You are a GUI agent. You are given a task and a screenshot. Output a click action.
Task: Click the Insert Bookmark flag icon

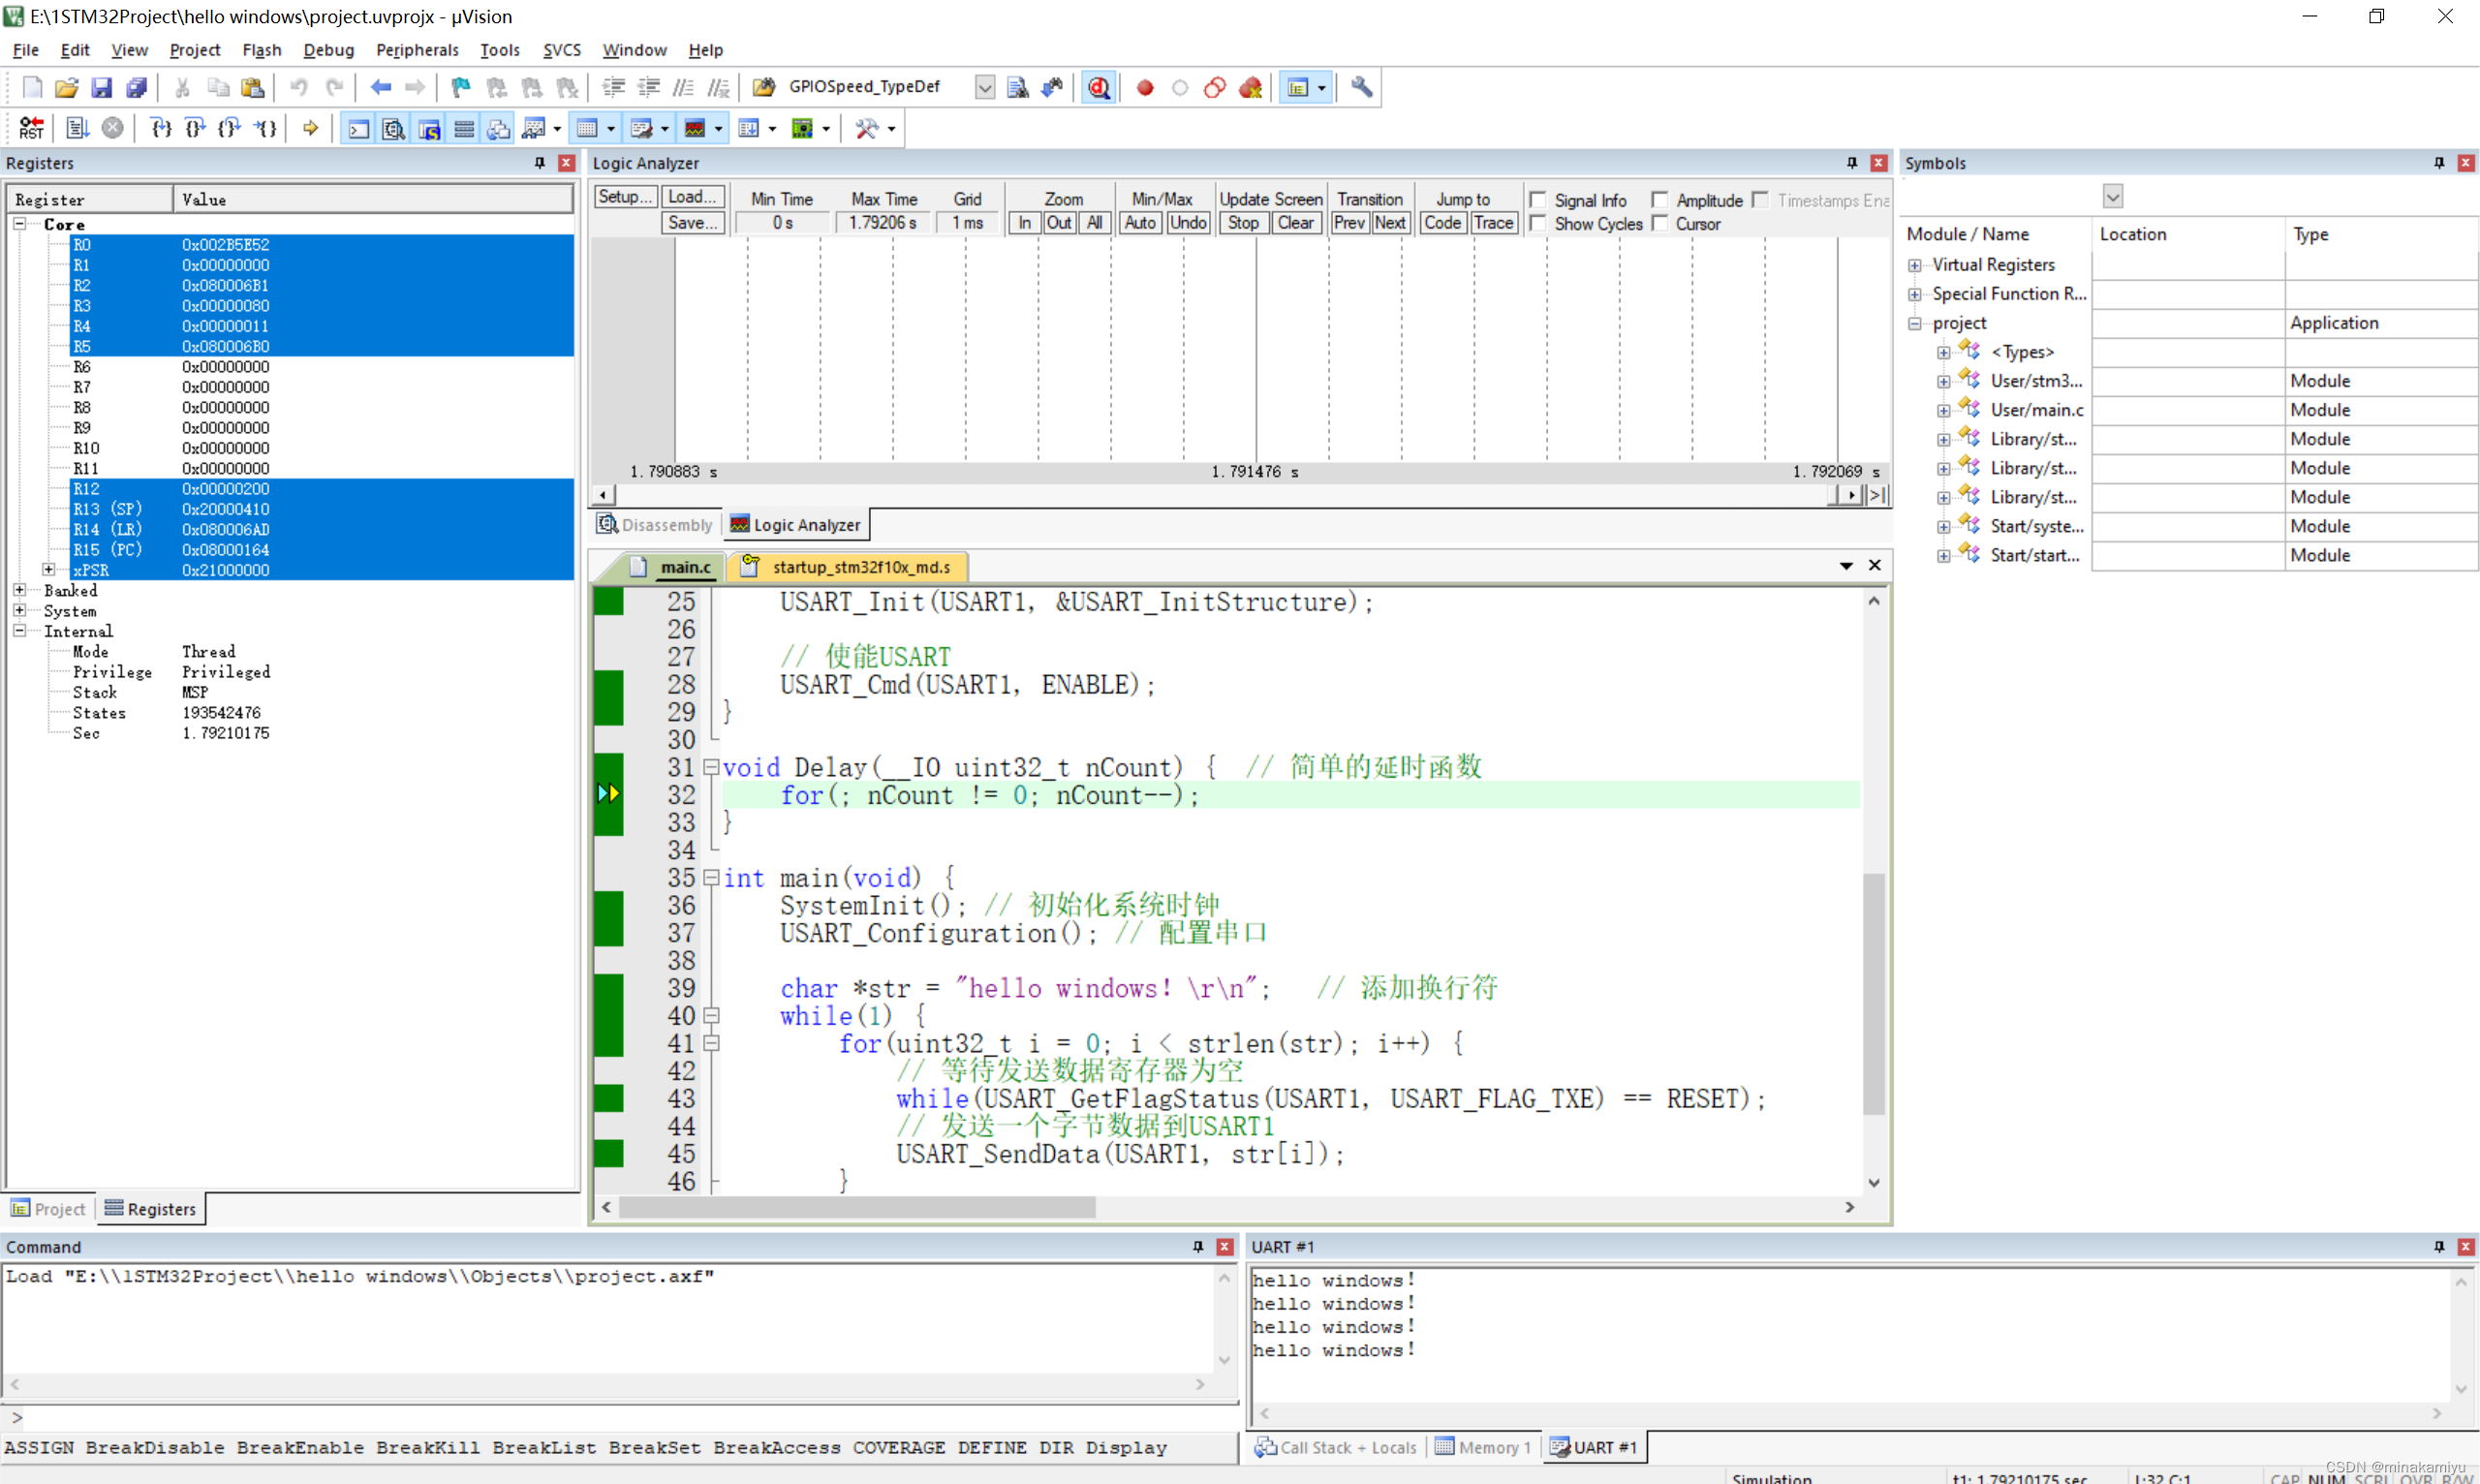point(460,88)
